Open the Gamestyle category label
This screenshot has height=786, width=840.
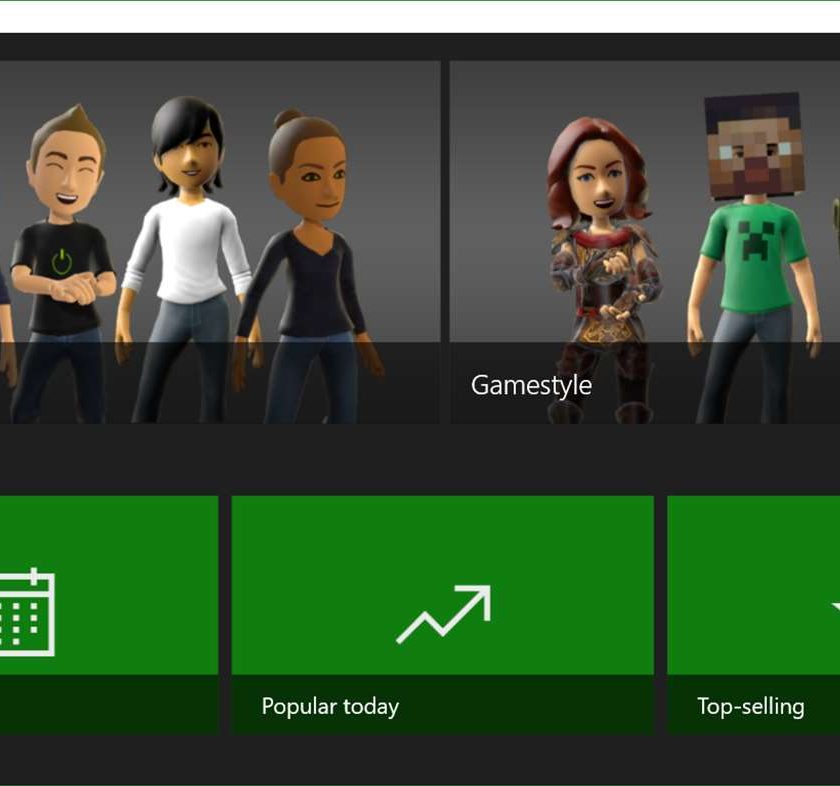[x=531, y=385]
